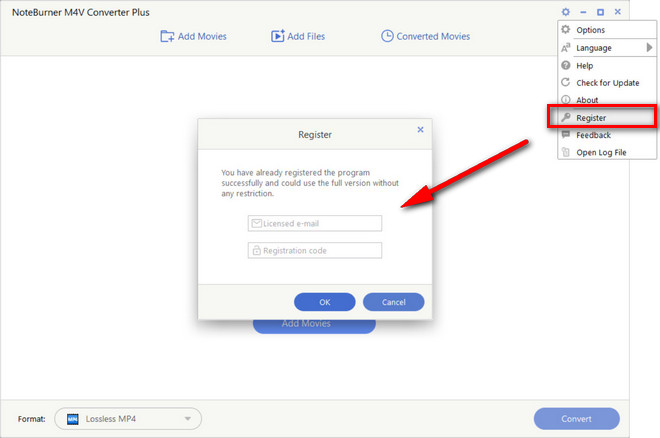
Task: Minimize the NoteBurner window
Action: tap(583, 12)
